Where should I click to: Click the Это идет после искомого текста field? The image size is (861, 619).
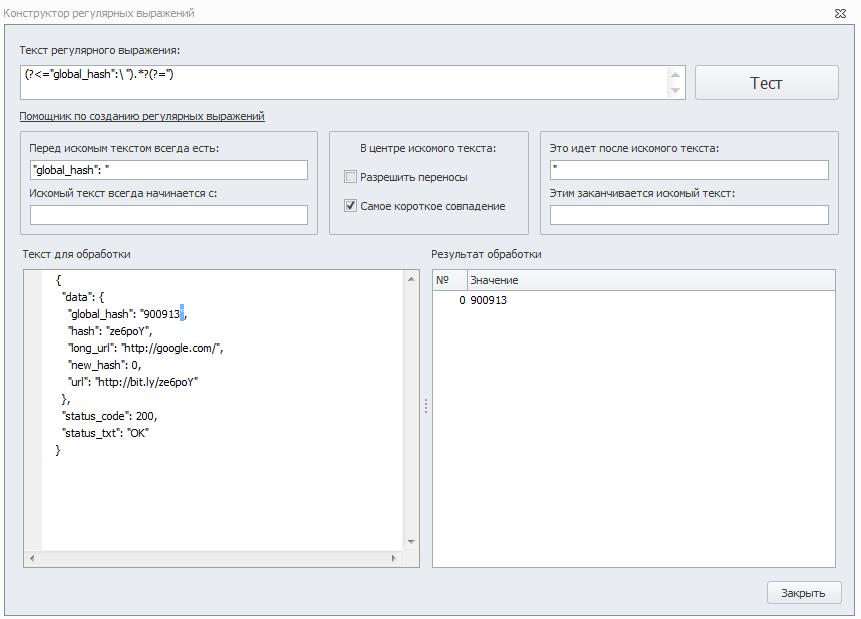pyautogui.click(x=689, y=170)
